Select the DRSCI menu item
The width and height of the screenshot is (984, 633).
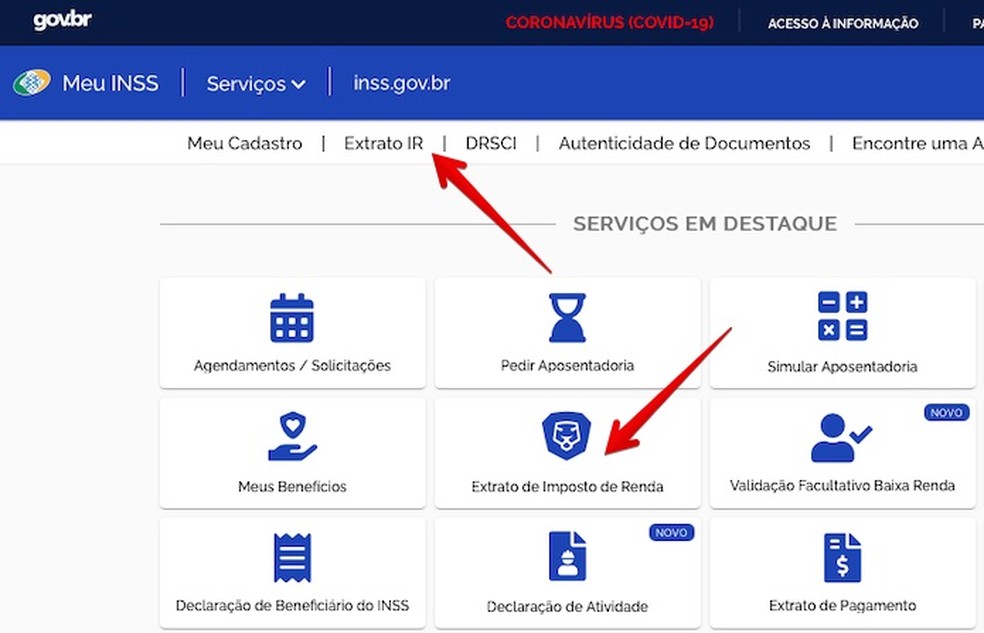pos(491,144)
